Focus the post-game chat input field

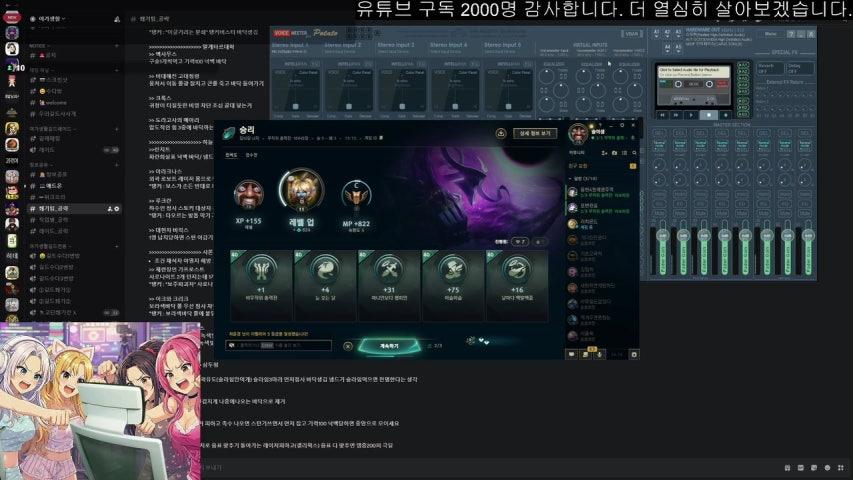click(279, 345)
